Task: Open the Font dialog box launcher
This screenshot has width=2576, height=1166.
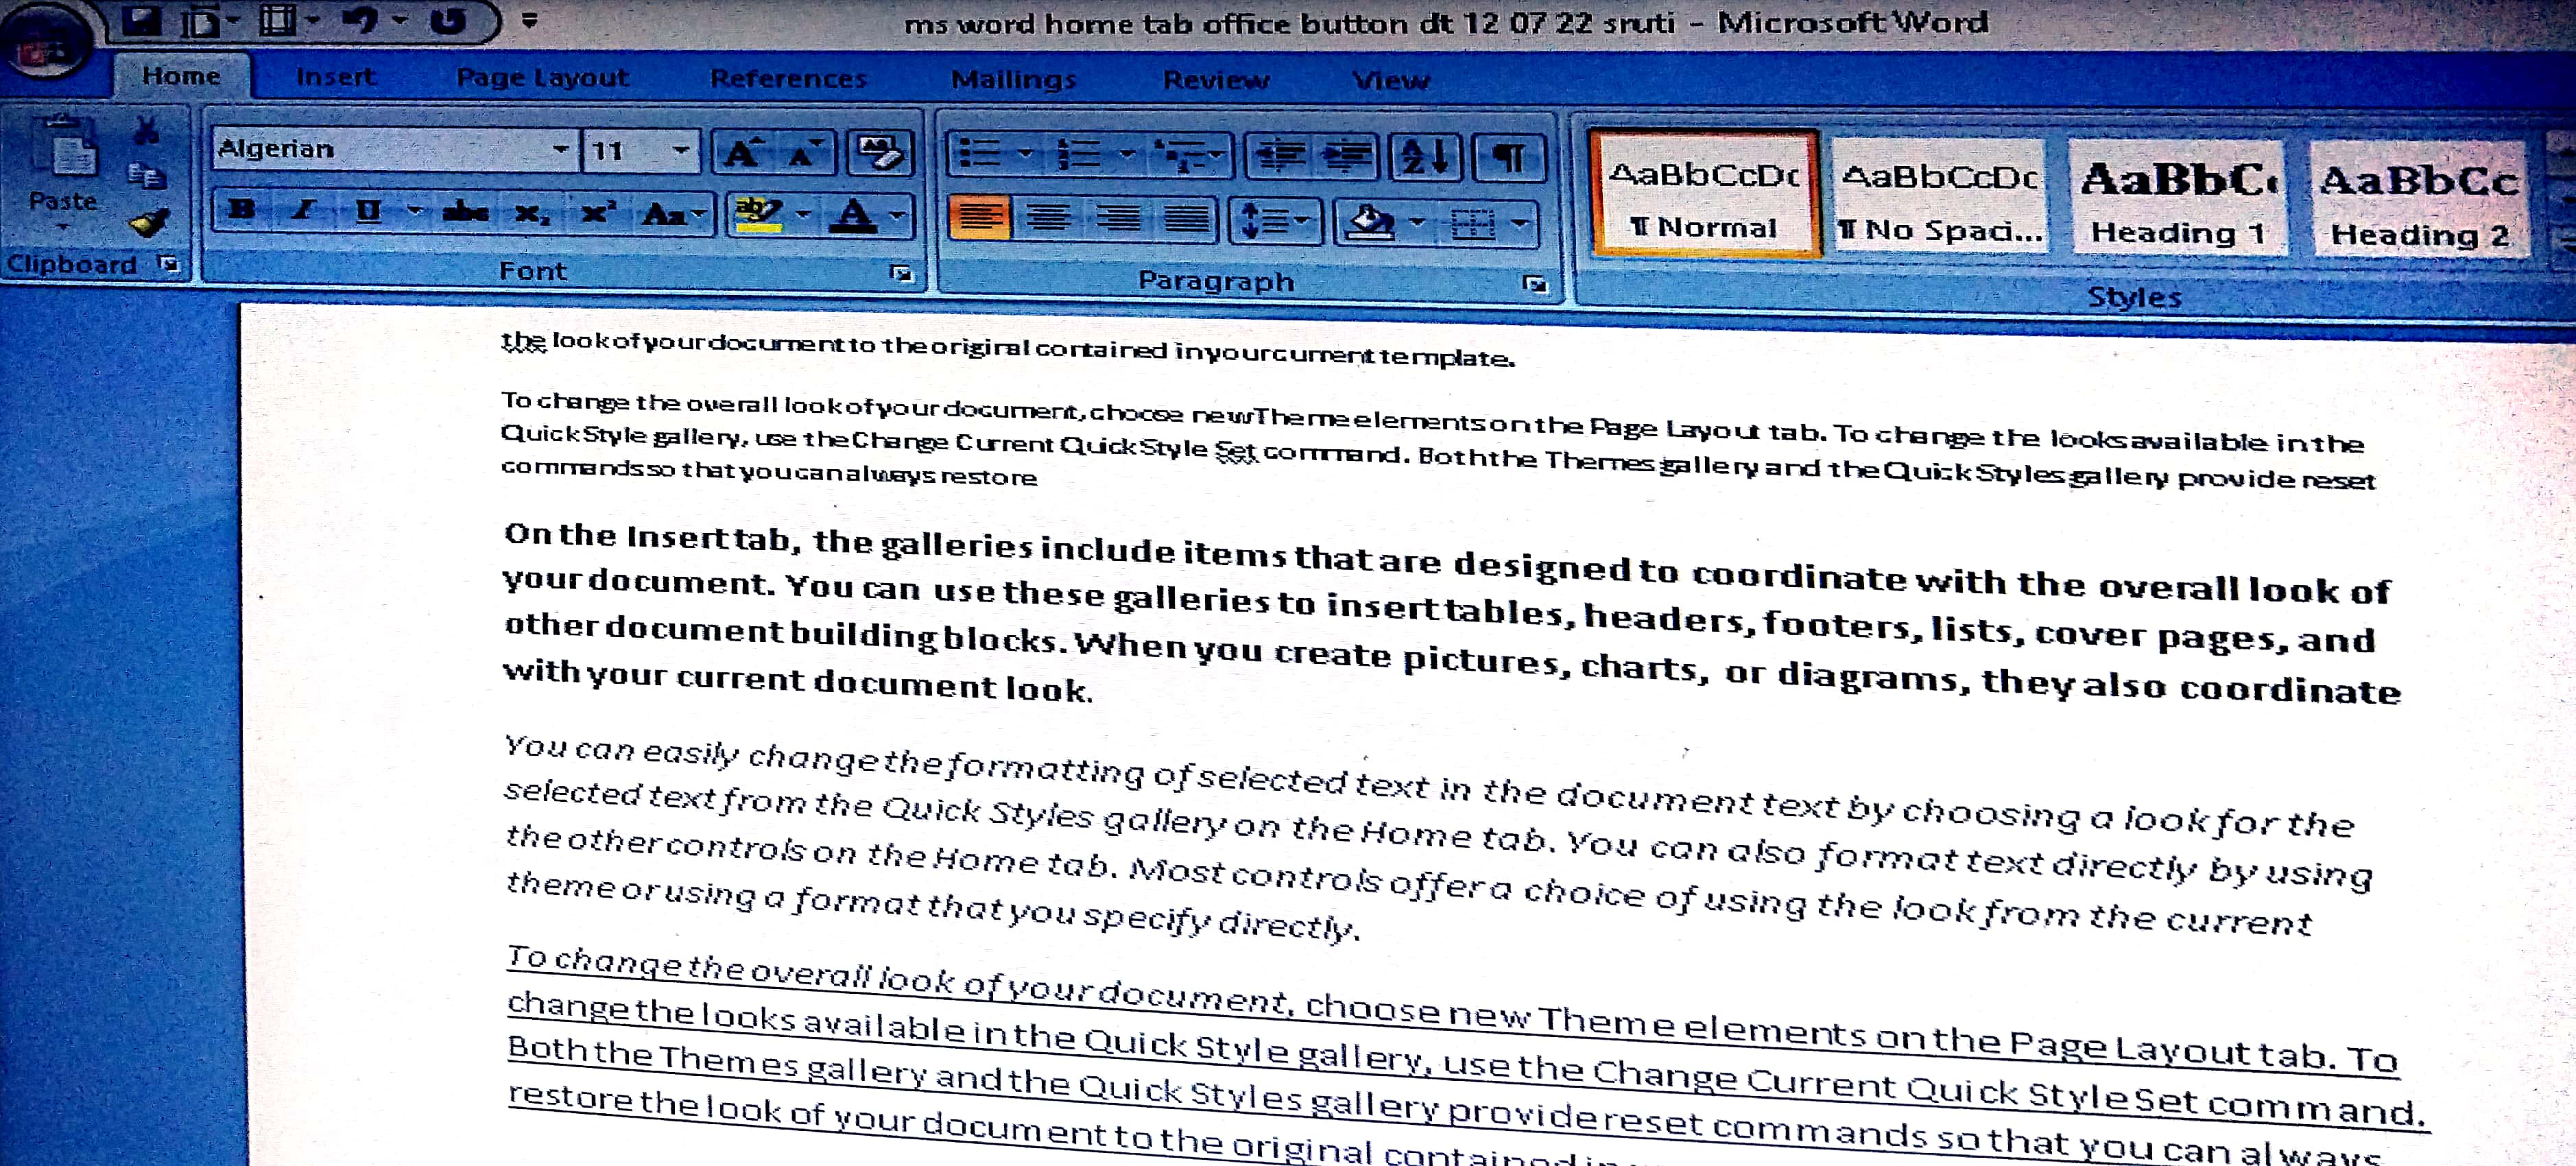Action: 901,273
